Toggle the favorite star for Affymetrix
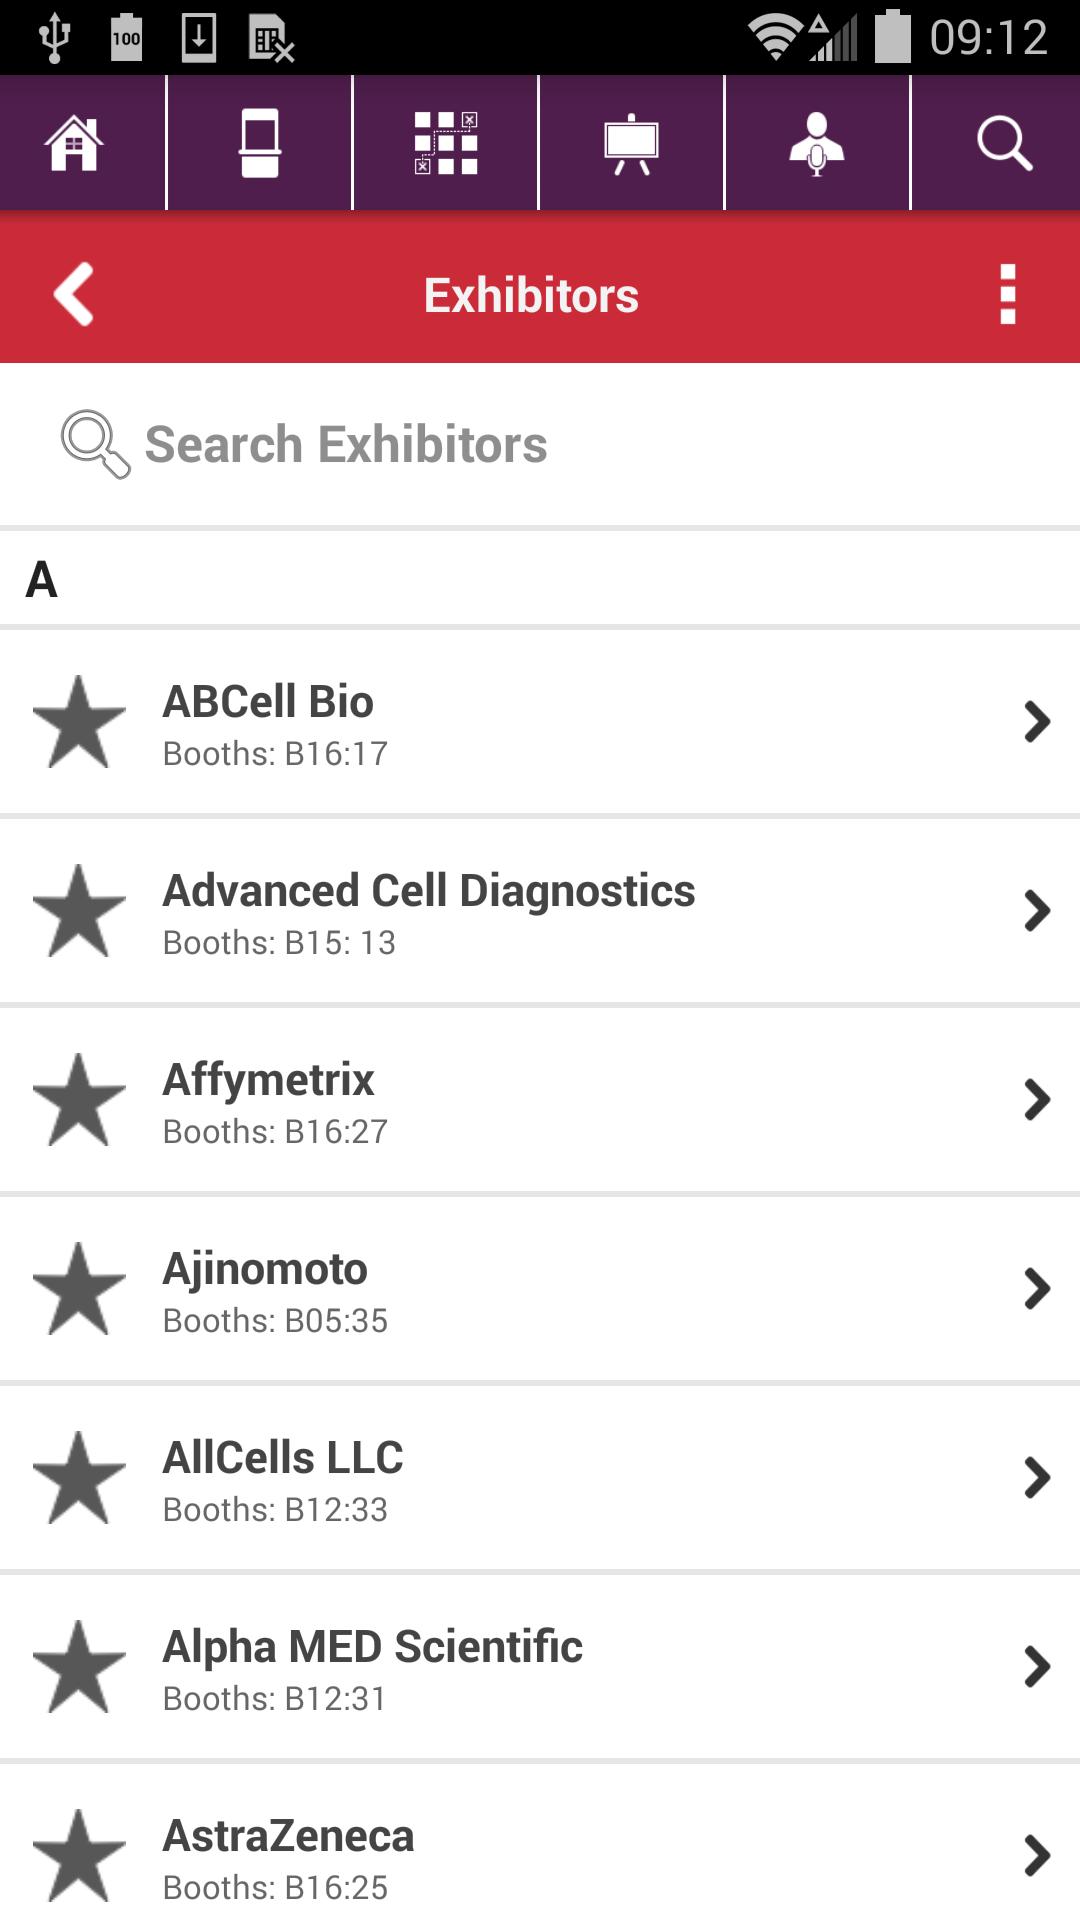Image resolution: width=1080 pixels, height=1920 pixels. [x=79, y=1100]
